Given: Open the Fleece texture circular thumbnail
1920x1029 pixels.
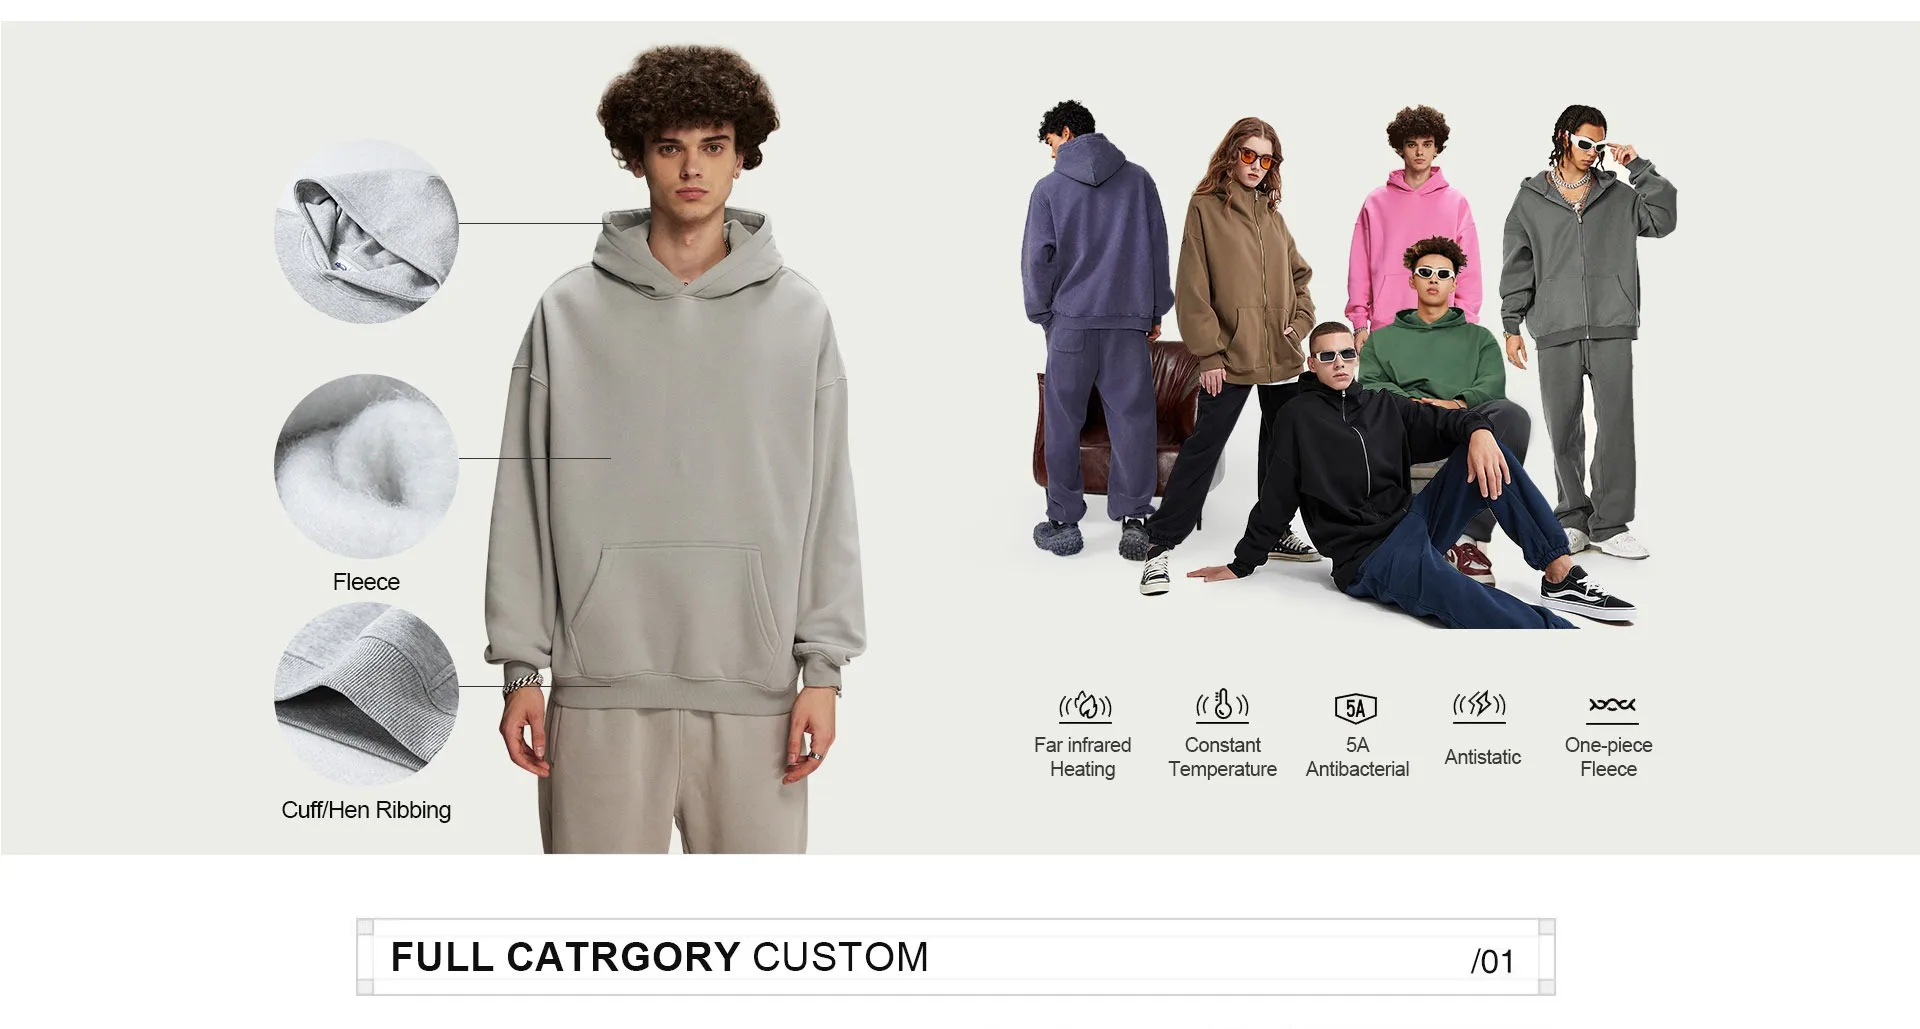Looking at the screenshot, I should pyautogui.click(x=367, y=465).
